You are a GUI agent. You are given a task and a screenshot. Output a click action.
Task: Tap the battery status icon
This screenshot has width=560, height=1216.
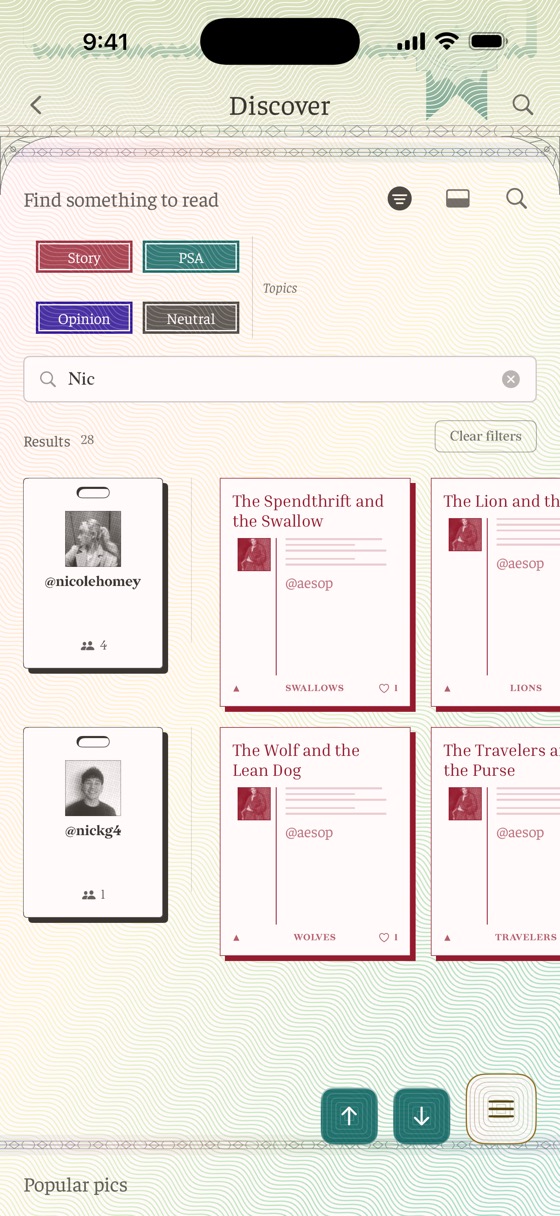coord(488,42)
